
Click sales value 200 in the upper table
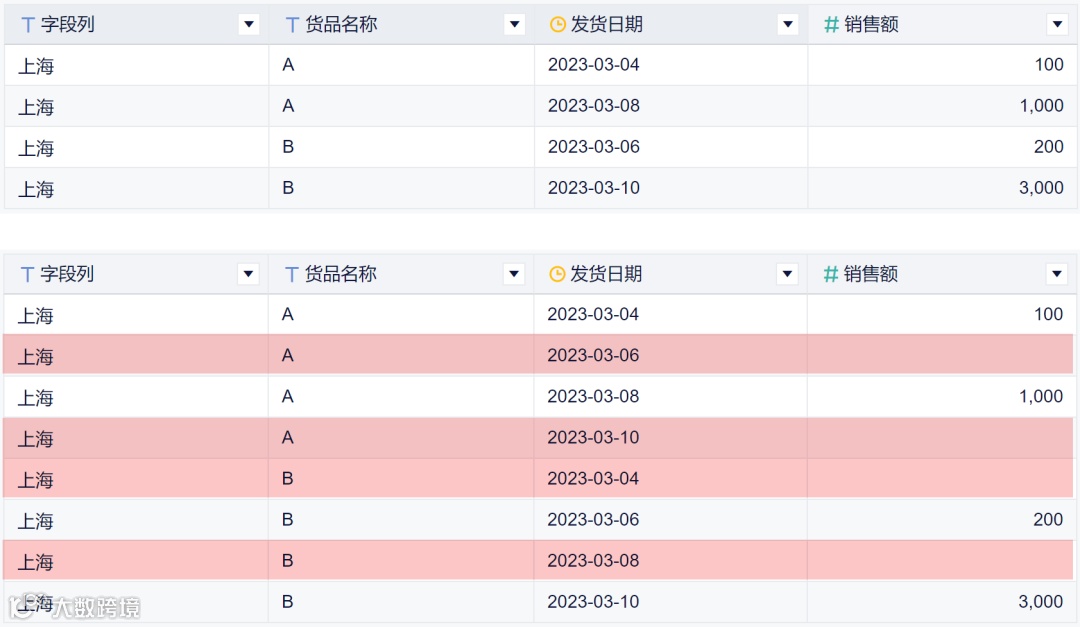[1049, 147]
